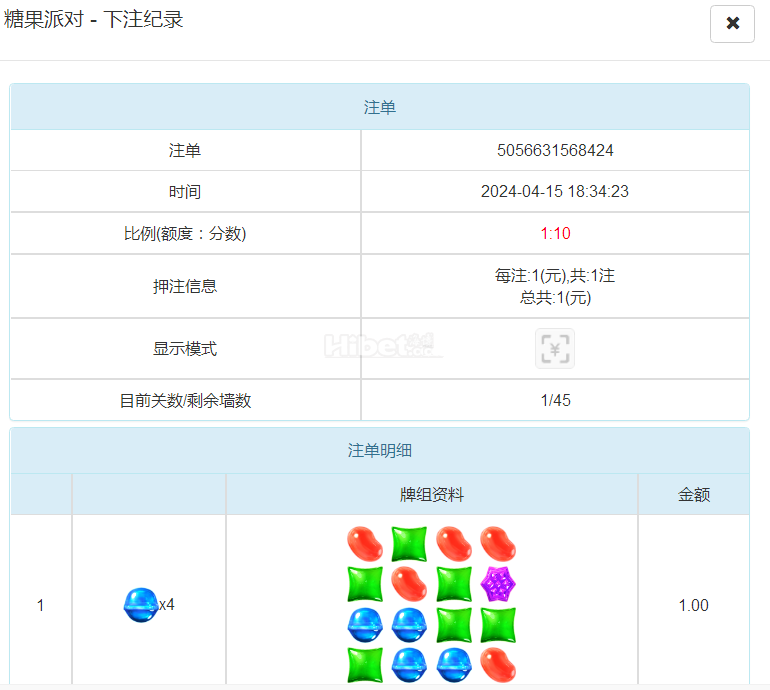
Task: Click the green square candy in the top row
Action: 409,544
